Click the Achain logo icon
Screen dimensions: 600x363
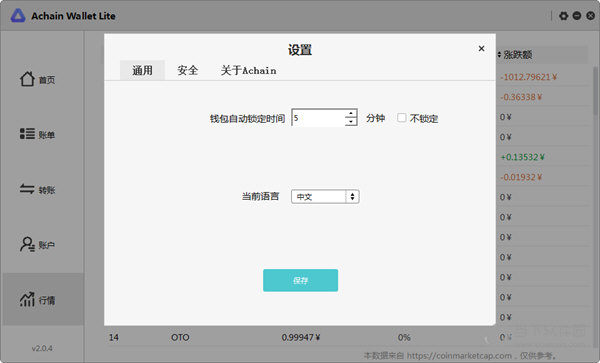[x=18, y=16]
